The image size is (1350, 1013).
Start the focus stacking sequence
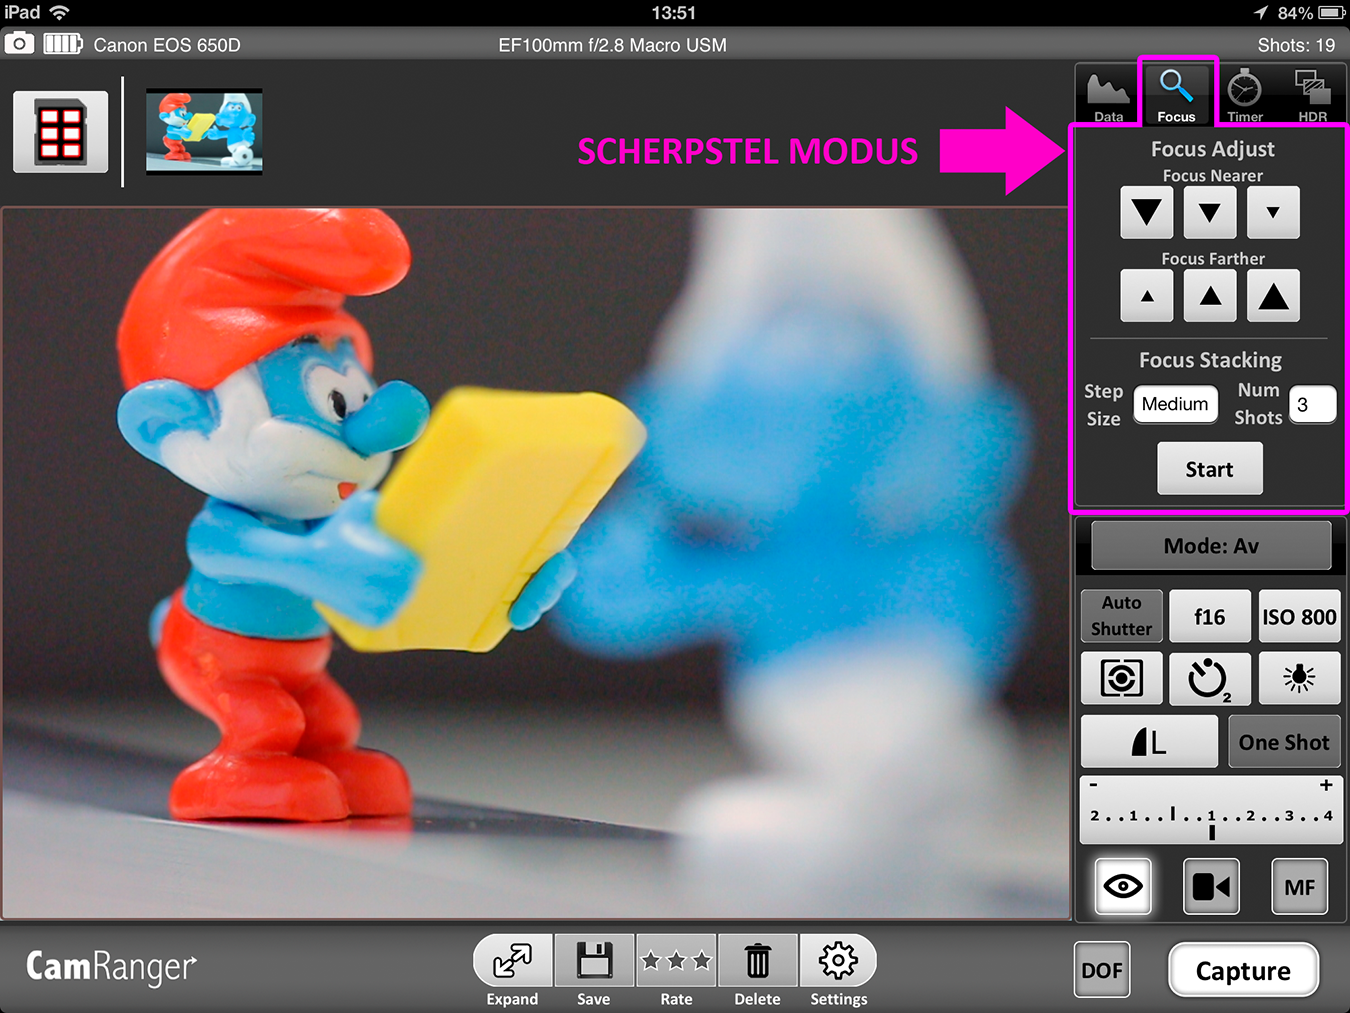1209,469
